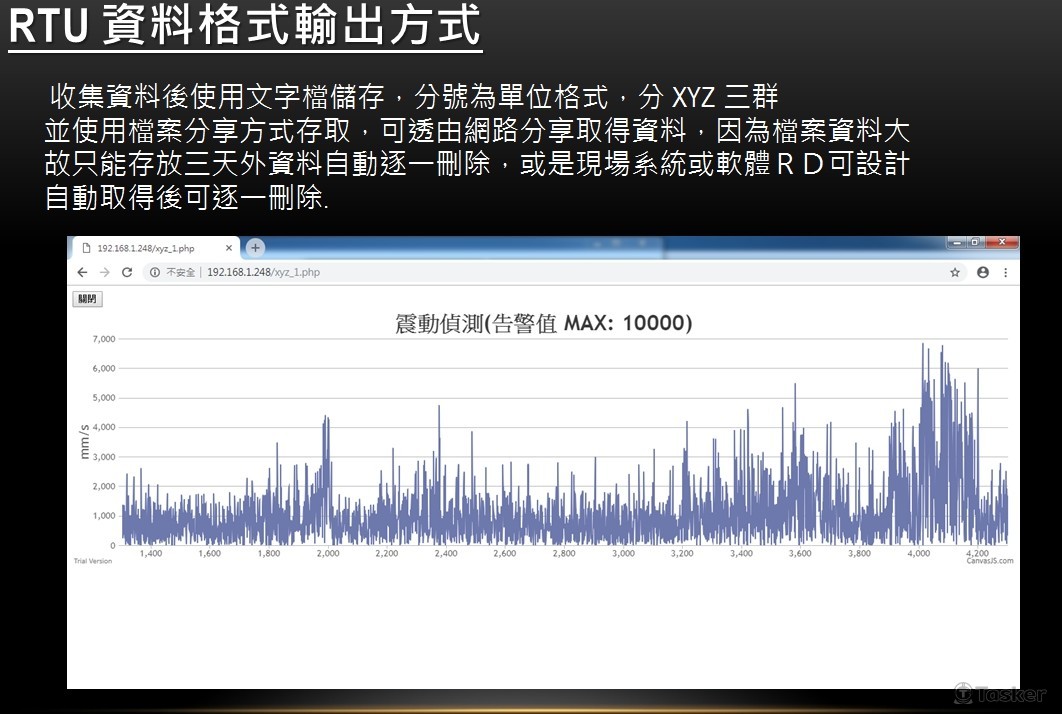Open a new tab with the plus icon
The height and width of the screenshot is (714, 1062).
(254, 247)
